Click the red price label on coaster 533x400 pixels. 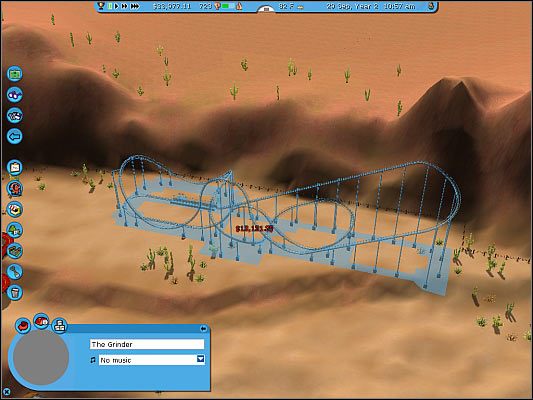[255, 229]
